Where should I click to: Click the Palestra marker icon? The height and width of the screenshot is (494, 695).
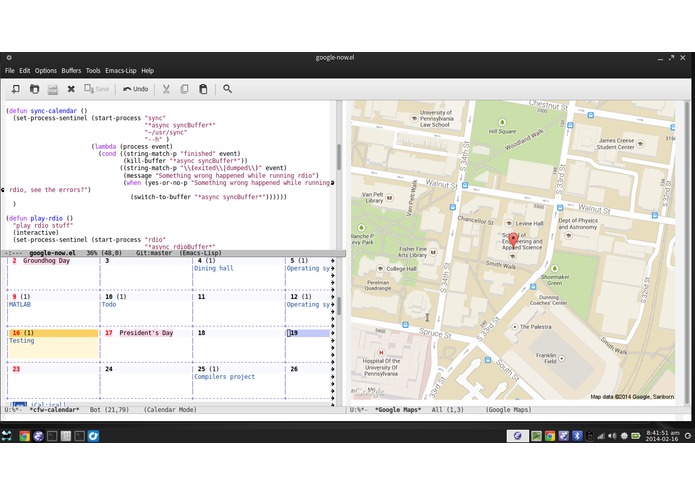(515, 327)
